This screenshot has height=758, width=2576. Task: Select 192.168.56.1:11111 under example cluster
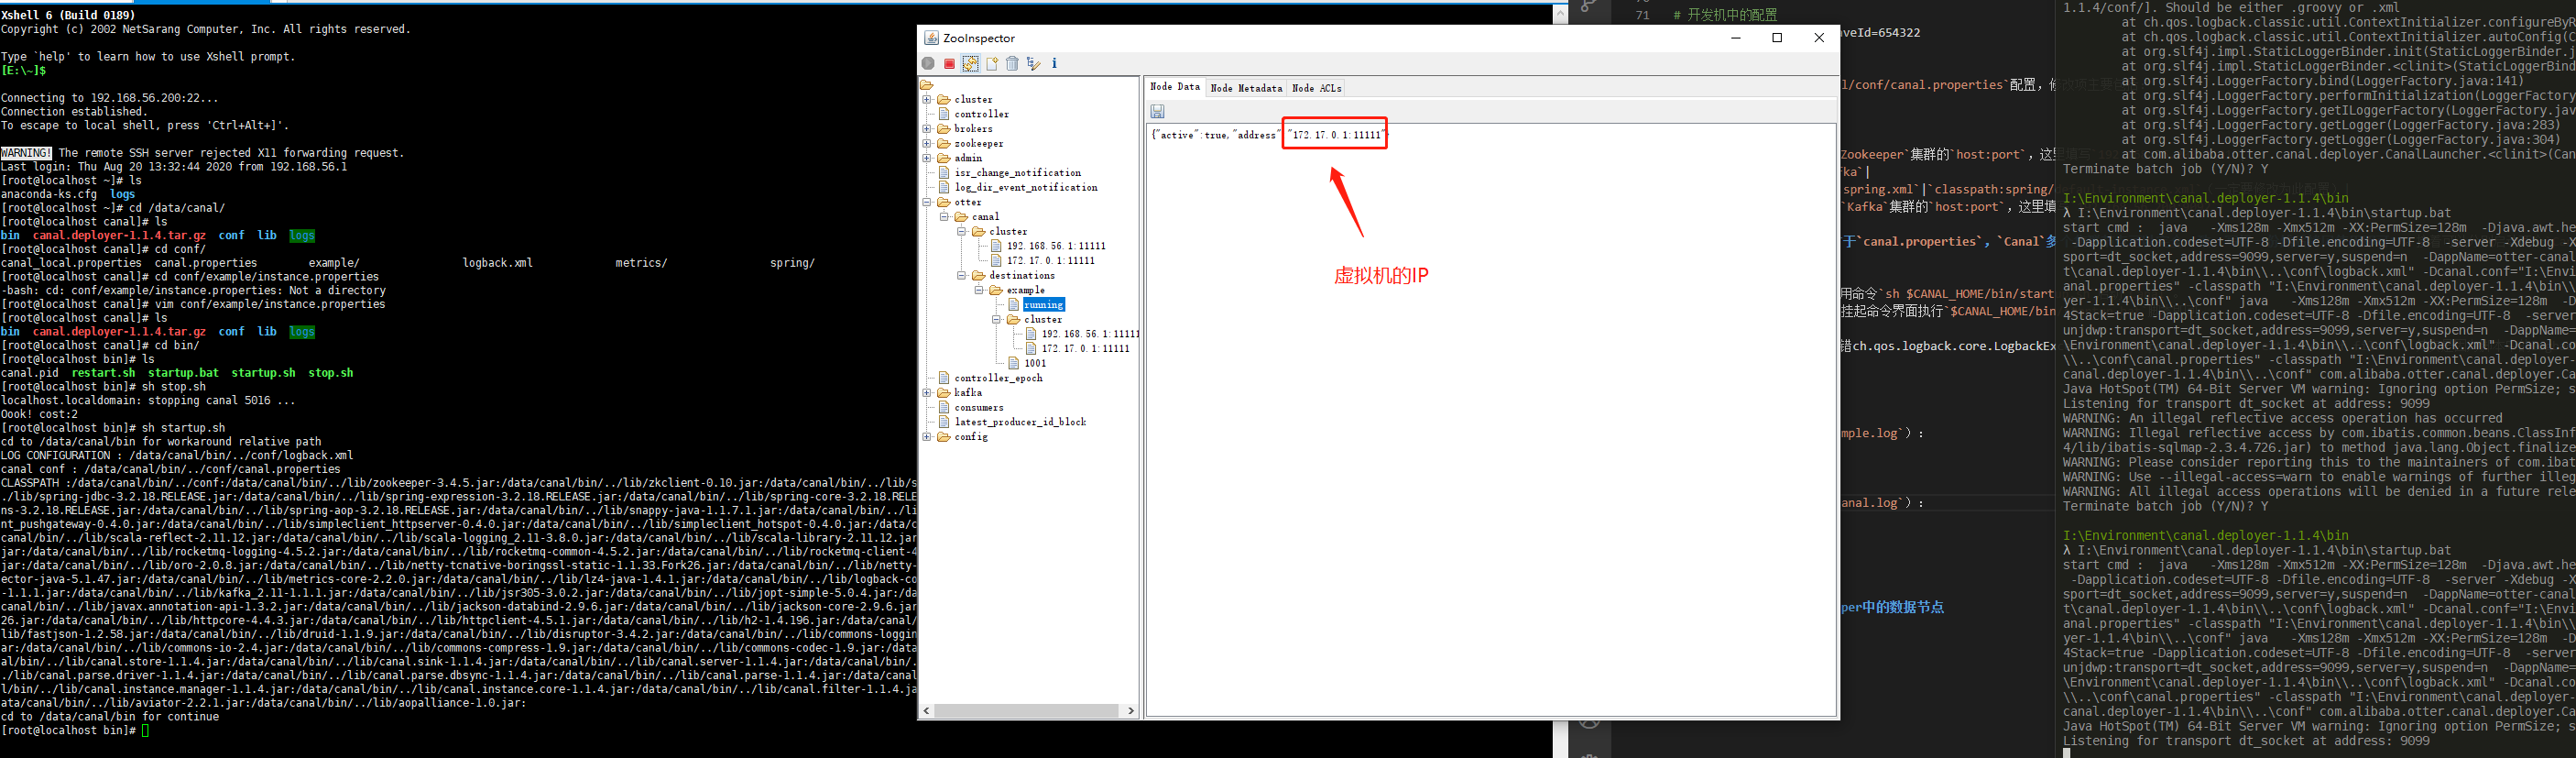[1090, 334]
